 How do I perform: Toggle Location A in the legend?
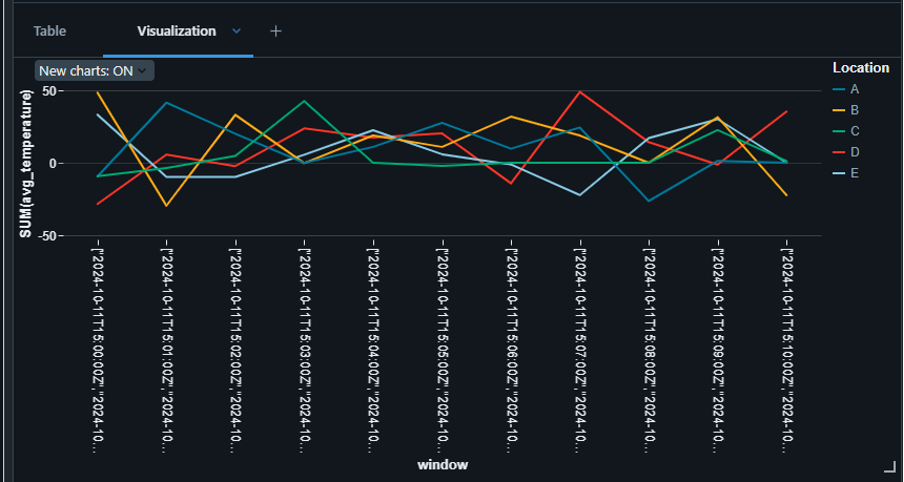pyautogui.click(x=846, y=89)
